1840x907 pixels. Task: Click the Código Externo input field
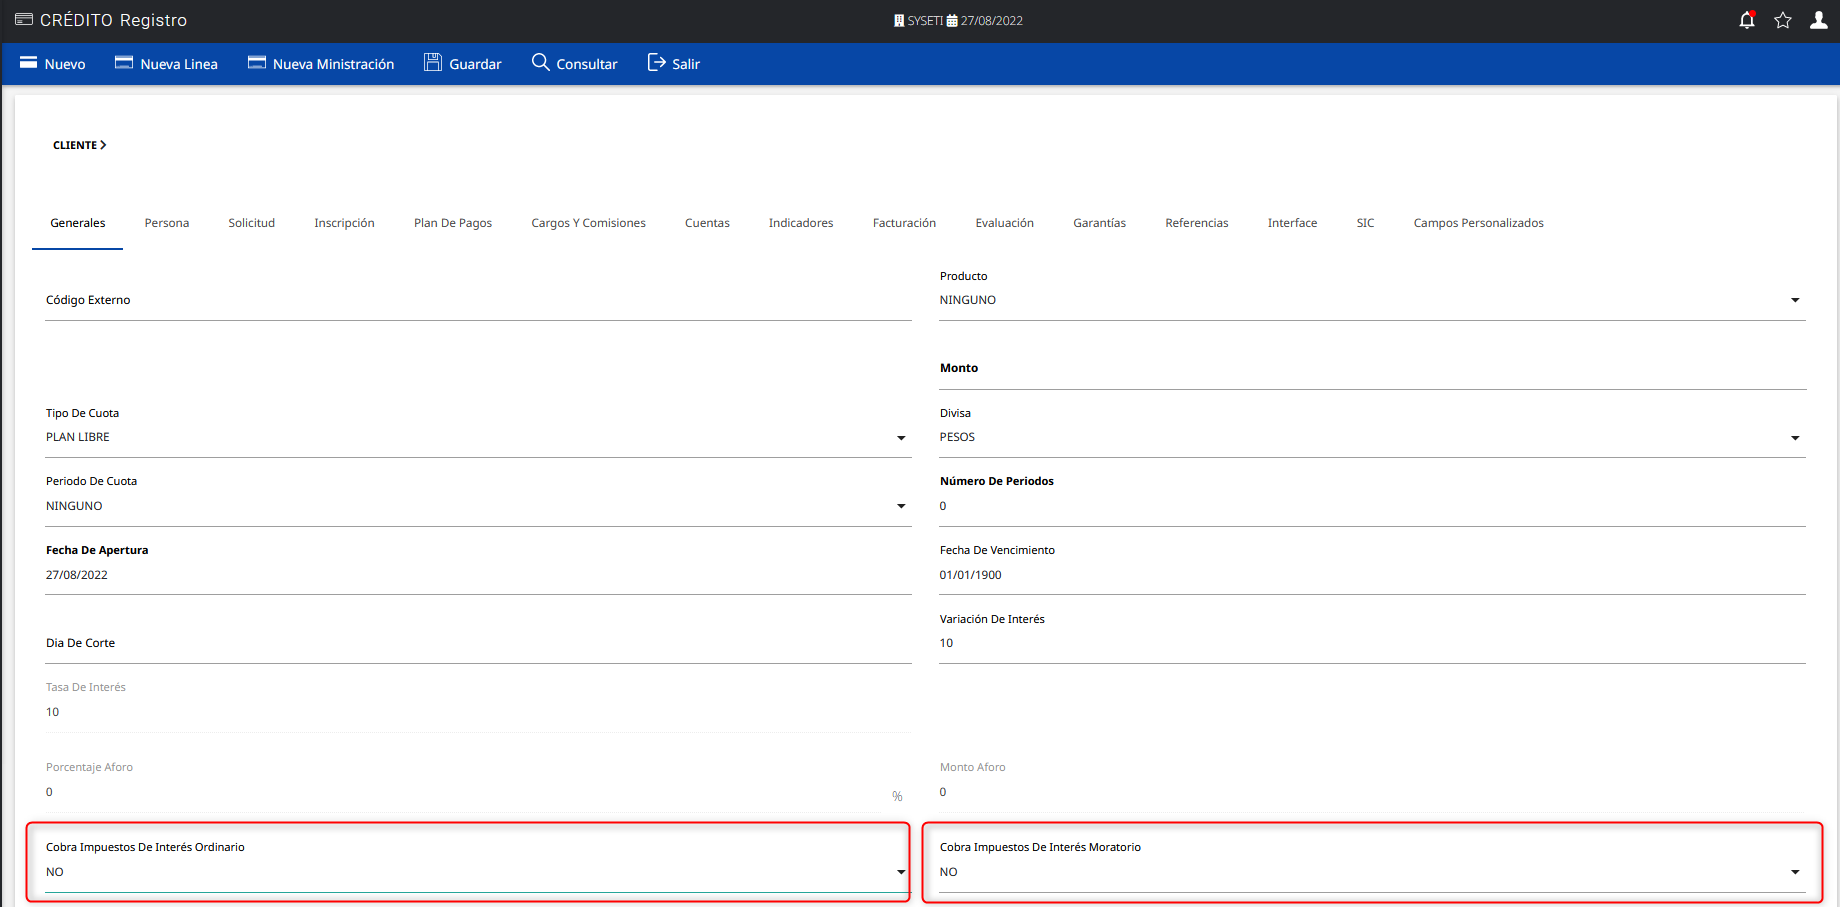[x=400, y=299]
